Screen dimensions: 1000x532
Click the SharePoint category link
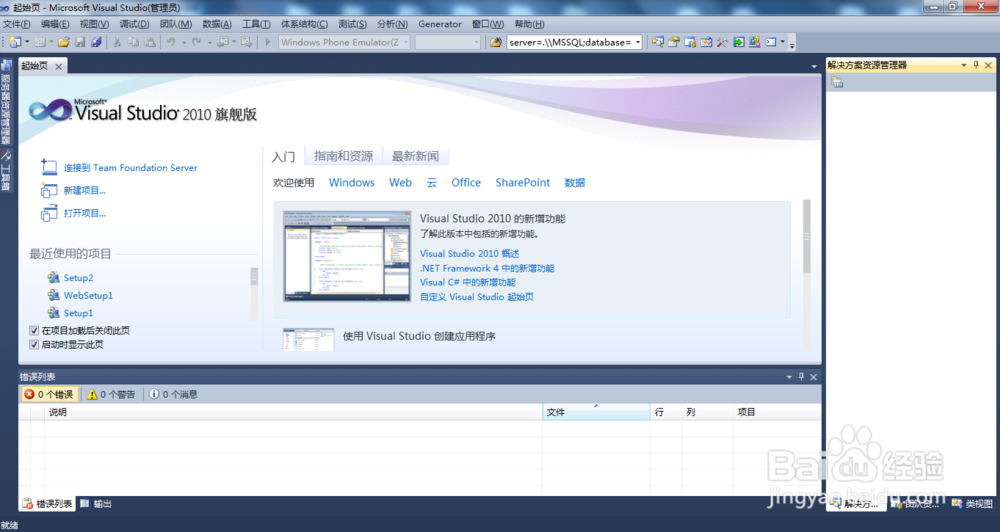click(522, 182)
